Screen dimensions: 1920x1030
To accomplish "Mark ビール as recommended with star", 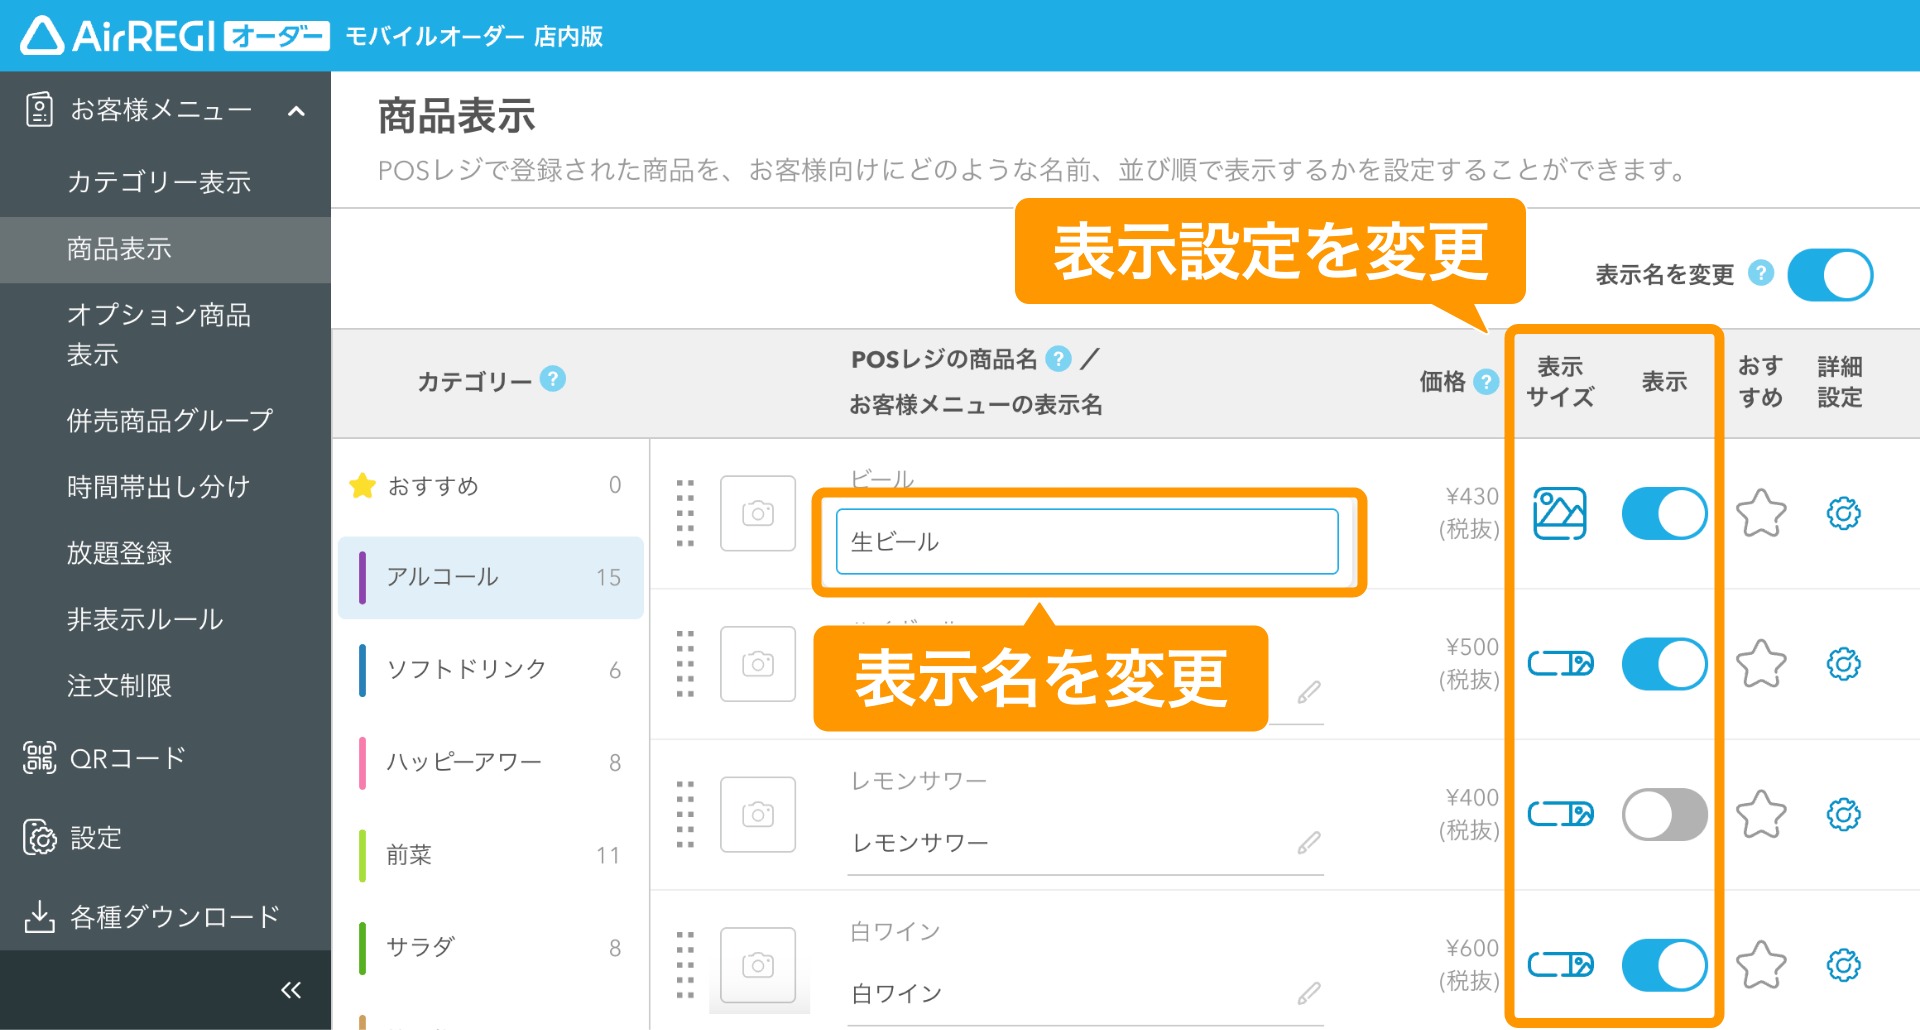I will (1761, 513).
